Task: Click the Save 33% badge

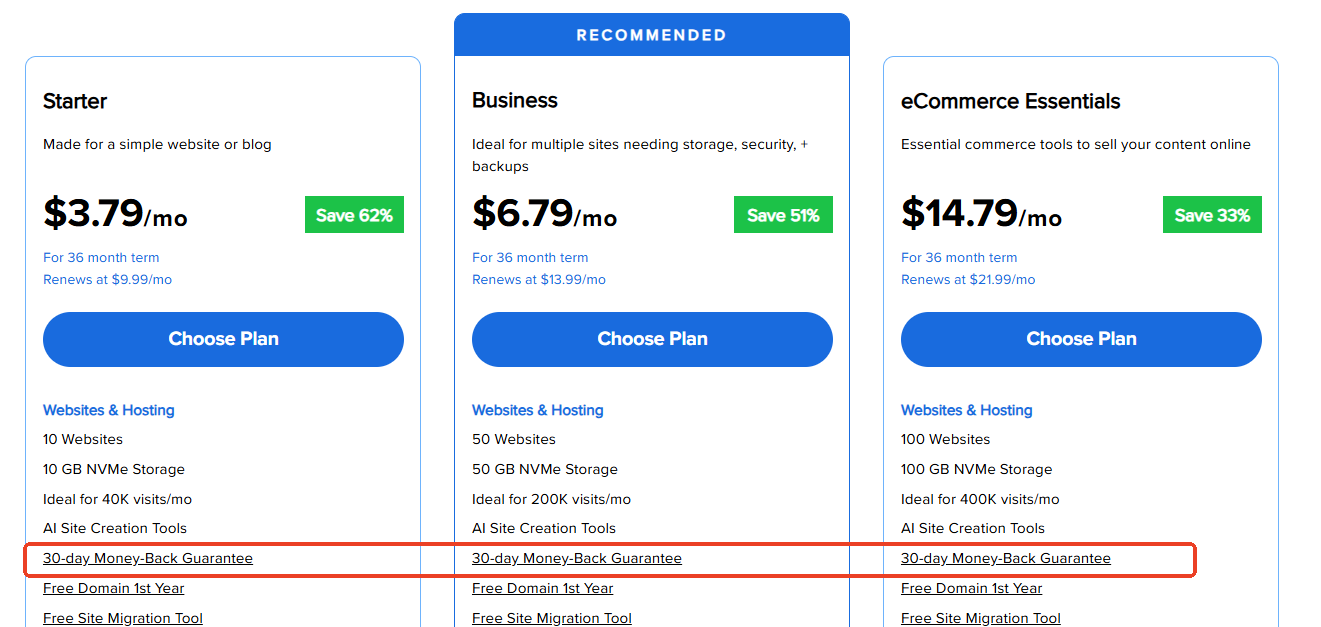Action: pos(1212,215)
